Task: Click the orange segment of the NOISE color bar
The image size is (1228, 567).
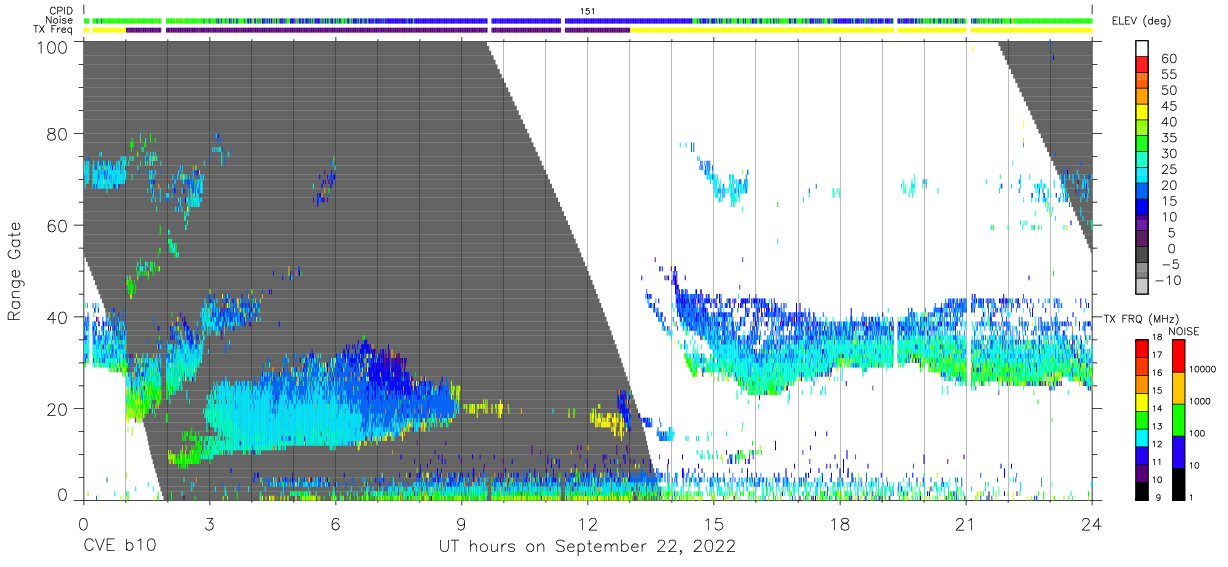Action: (1178, 387)
